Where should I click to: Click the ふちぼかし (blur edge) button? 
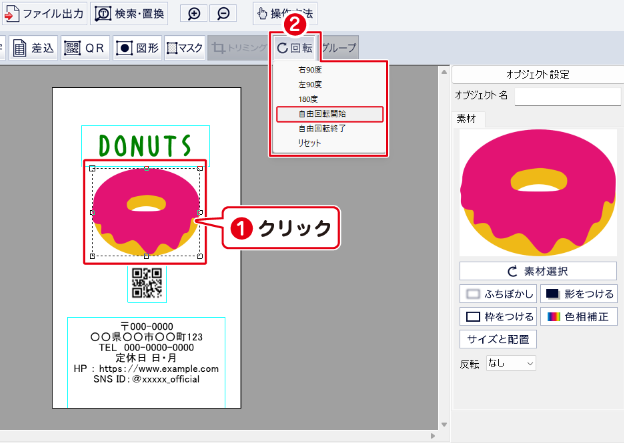(497, 294)
